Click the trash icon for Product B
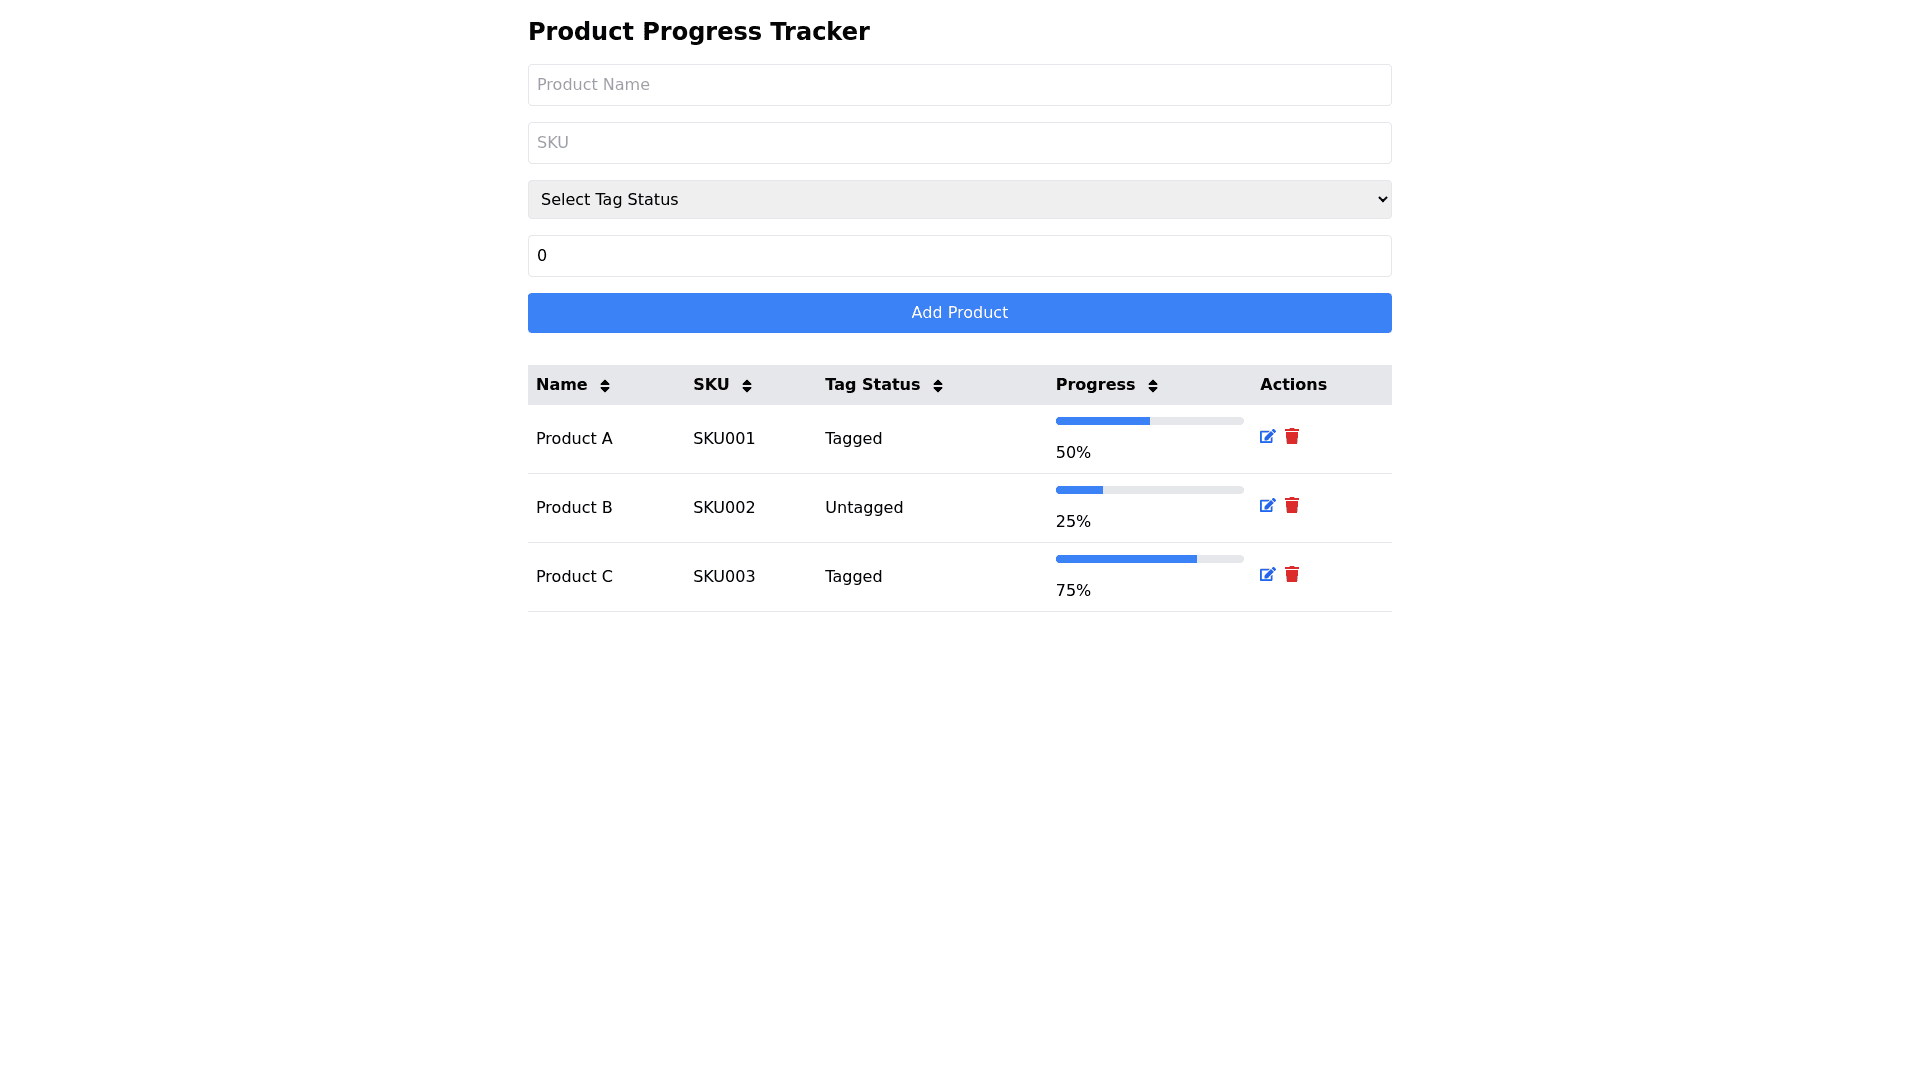The image size is (1920, 1080). (1292, 506)
